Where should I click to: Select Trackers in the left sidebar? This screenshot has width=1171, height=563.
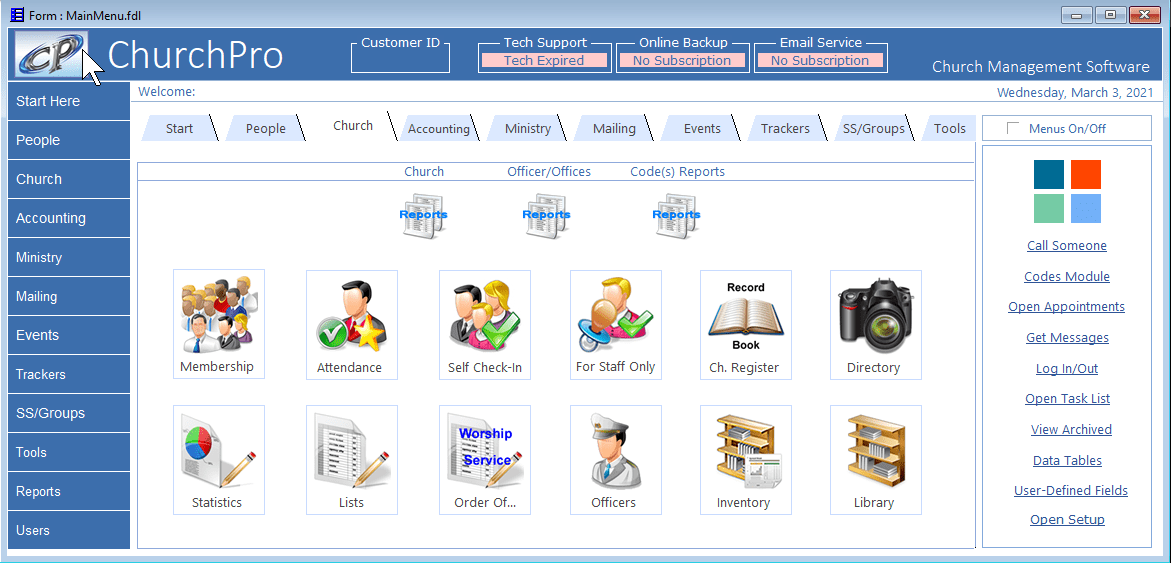tap(69, 374)
